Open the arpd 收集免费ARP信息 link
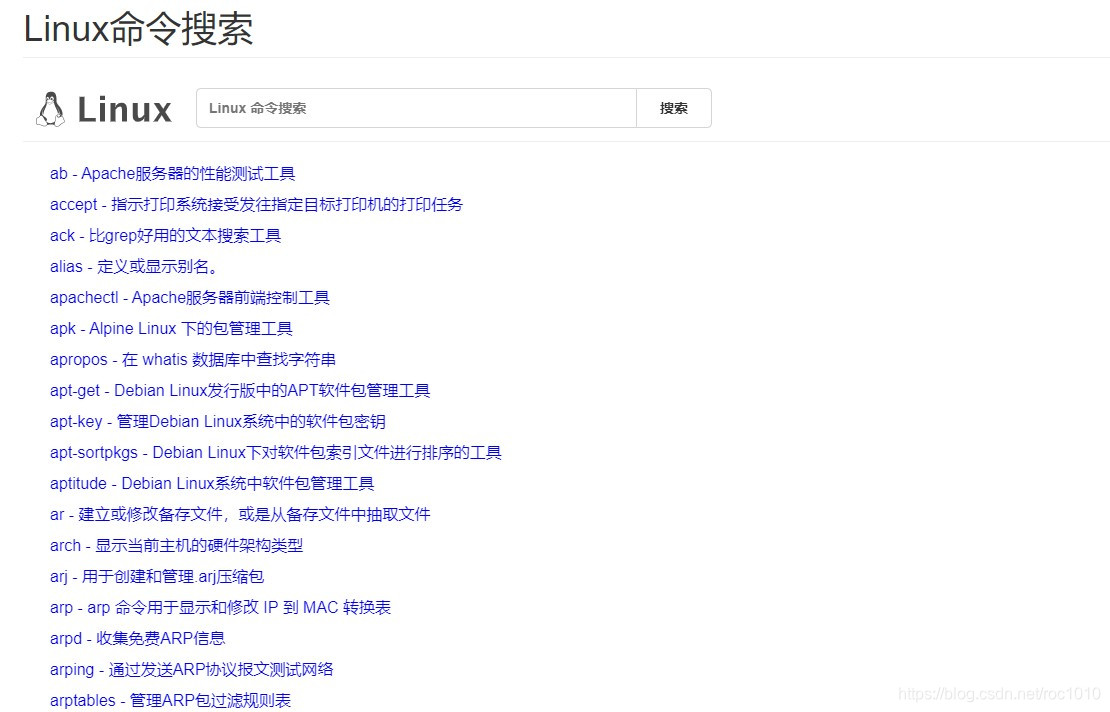 point(137,638)
